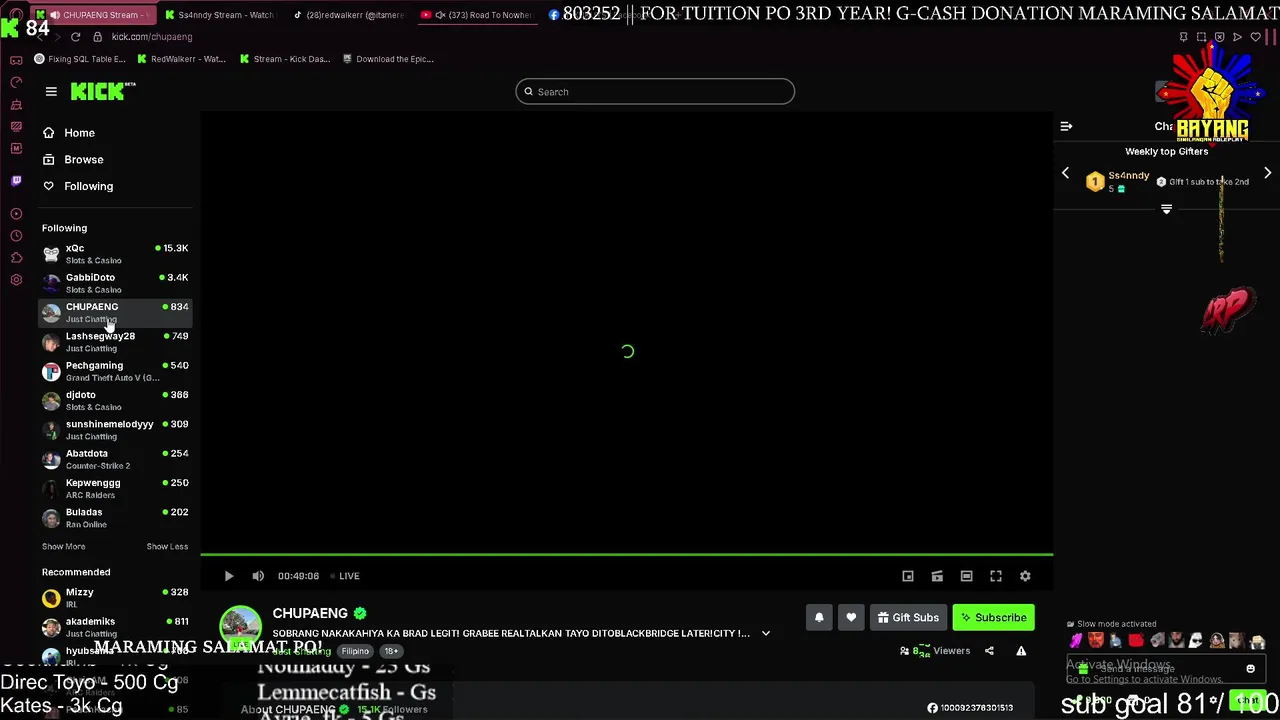This screenshot has width=1280, height=720.
Task: Click the Home icon in Kick sidebar
Action: (48, 133)
